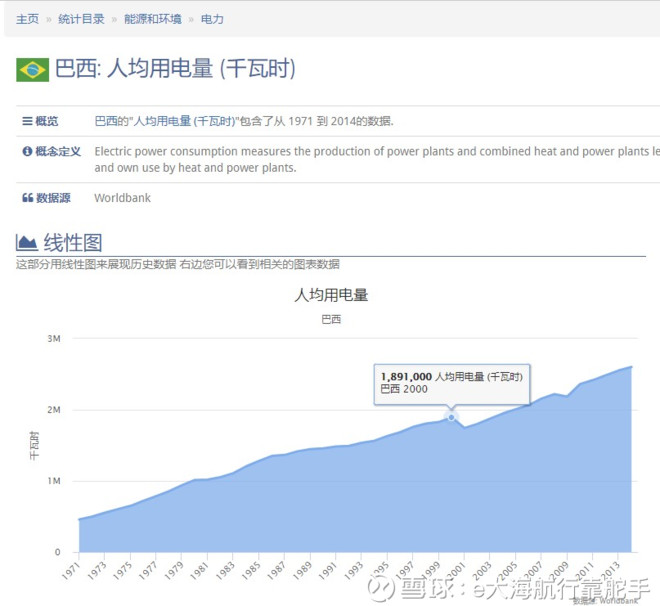Click the Worldbank data source text
This screenshot has height=606, width=660.
pyautogui.click(x=122, y=198)
